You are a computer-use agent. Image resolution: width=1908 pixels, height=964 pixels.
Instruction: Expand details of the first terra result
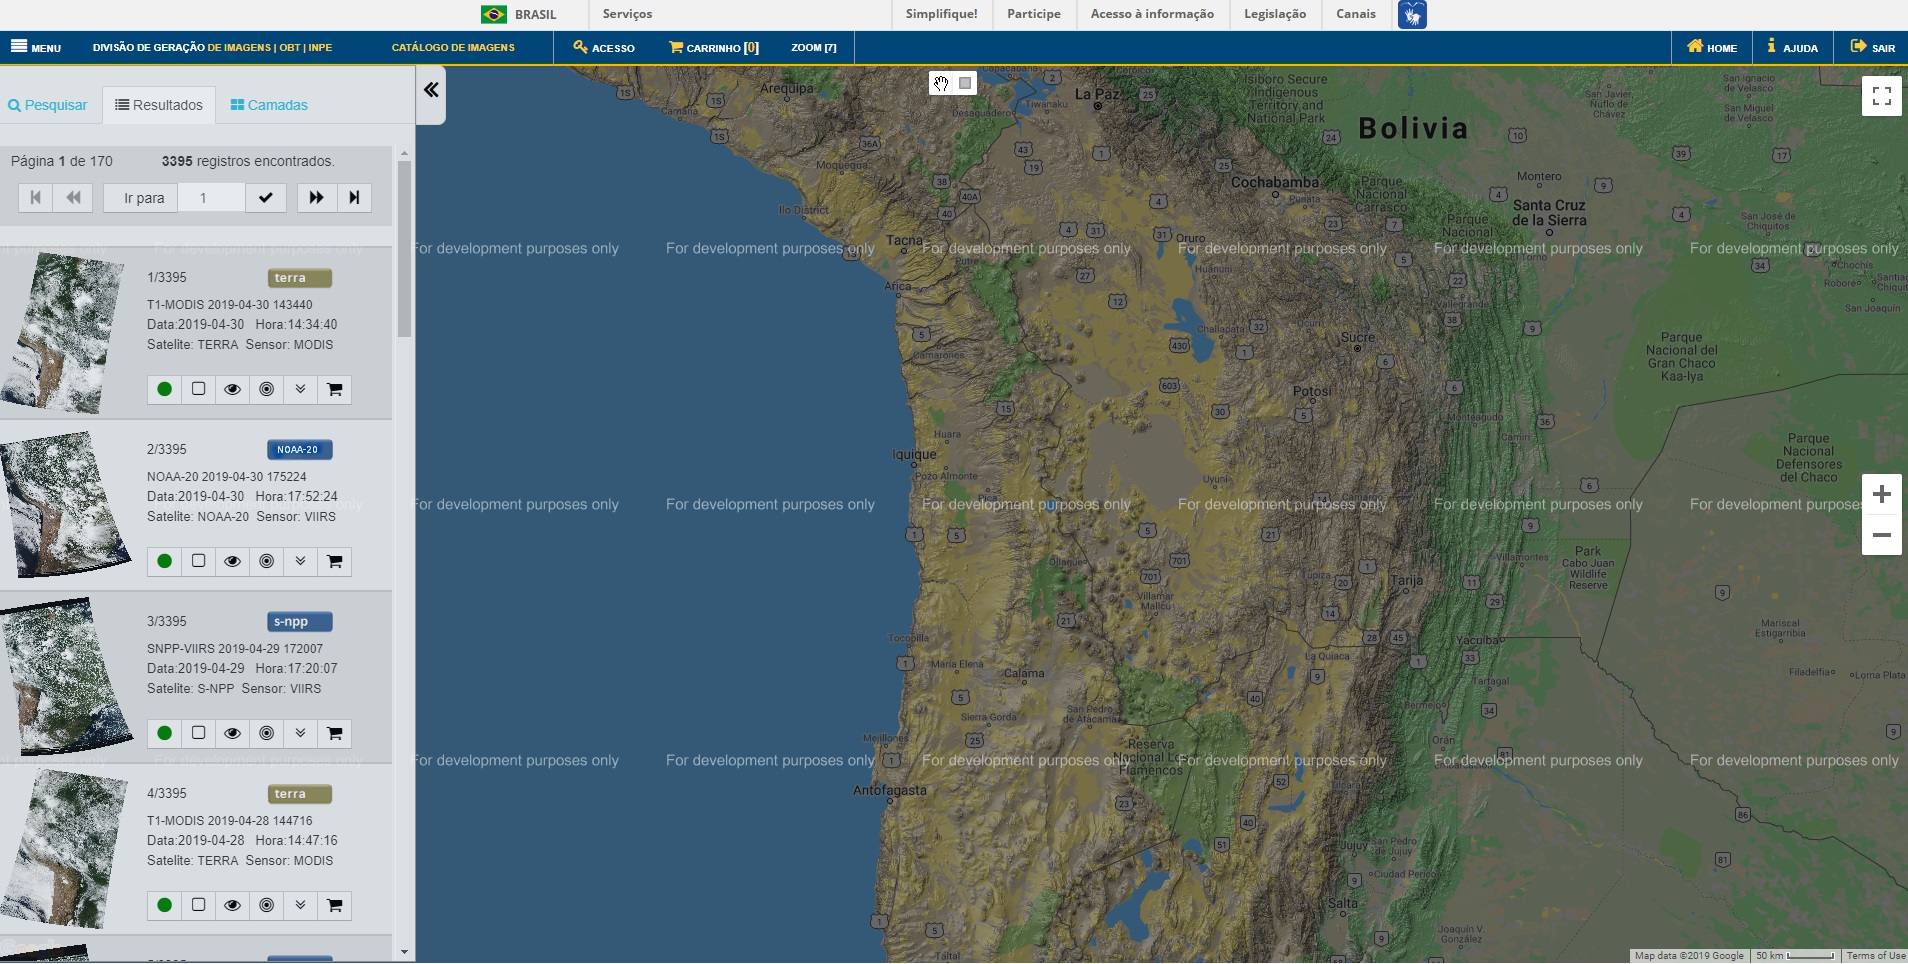click(x=301, y=389)
